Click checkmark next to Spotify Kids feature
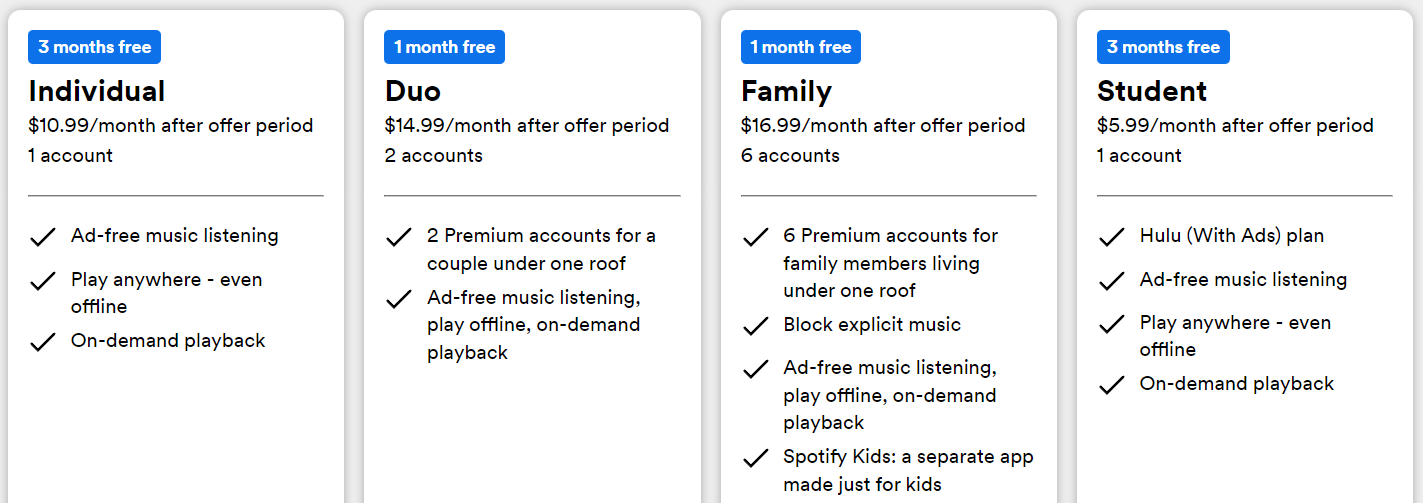Viewport: 1423px width, 503px height. (x=755, y=459)
